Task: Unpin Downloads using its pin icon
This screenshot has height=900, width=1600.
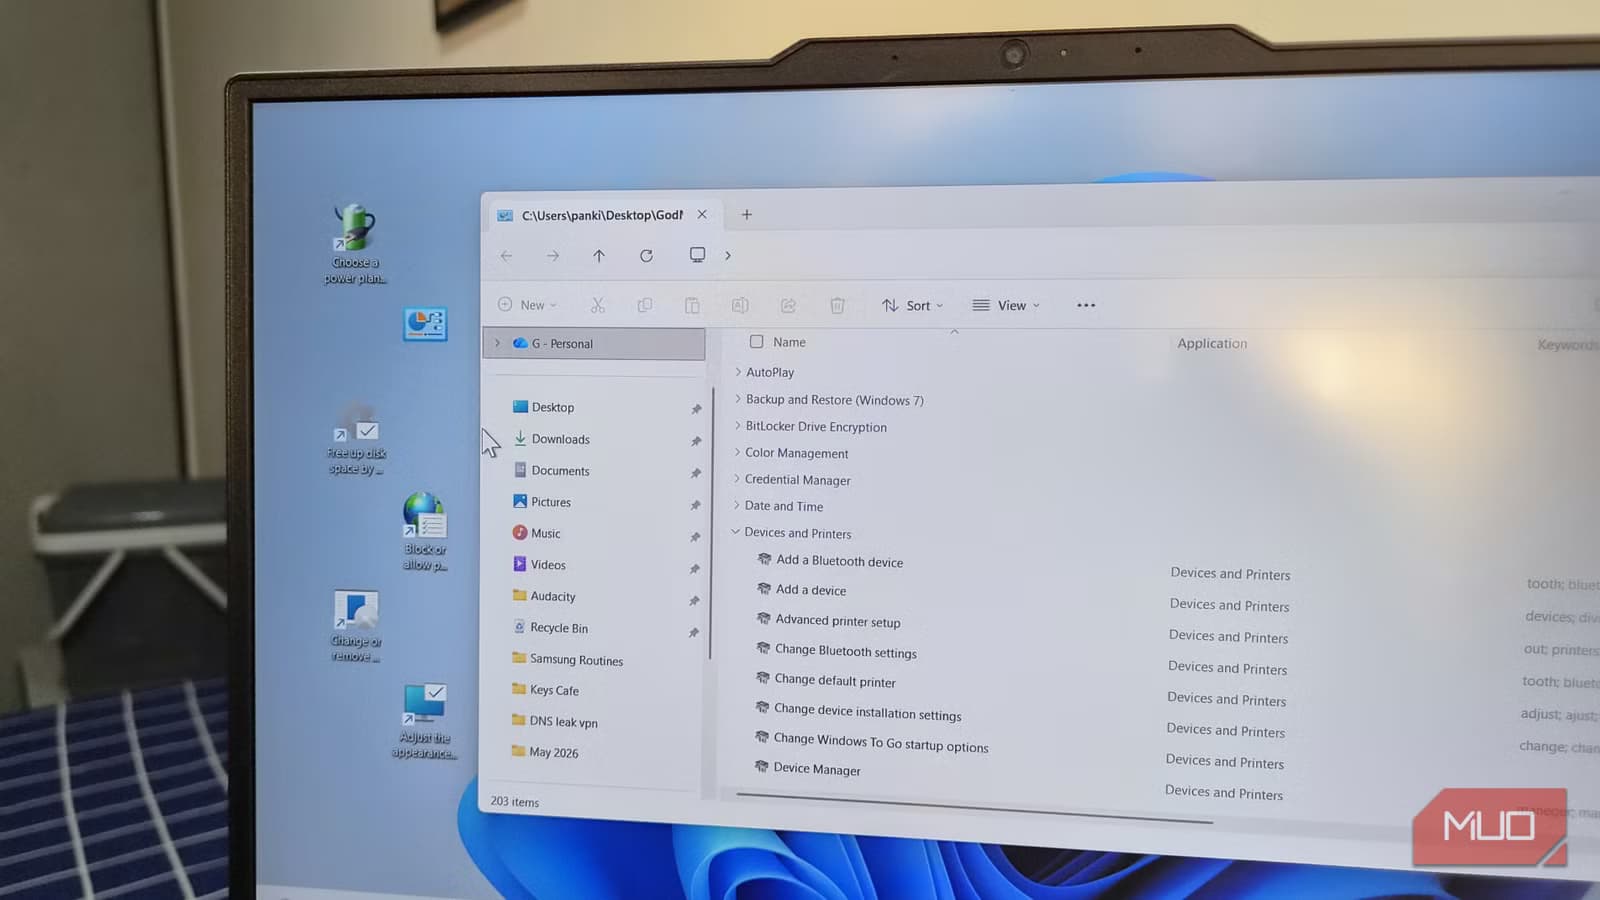Action: (x=696, y=441)
